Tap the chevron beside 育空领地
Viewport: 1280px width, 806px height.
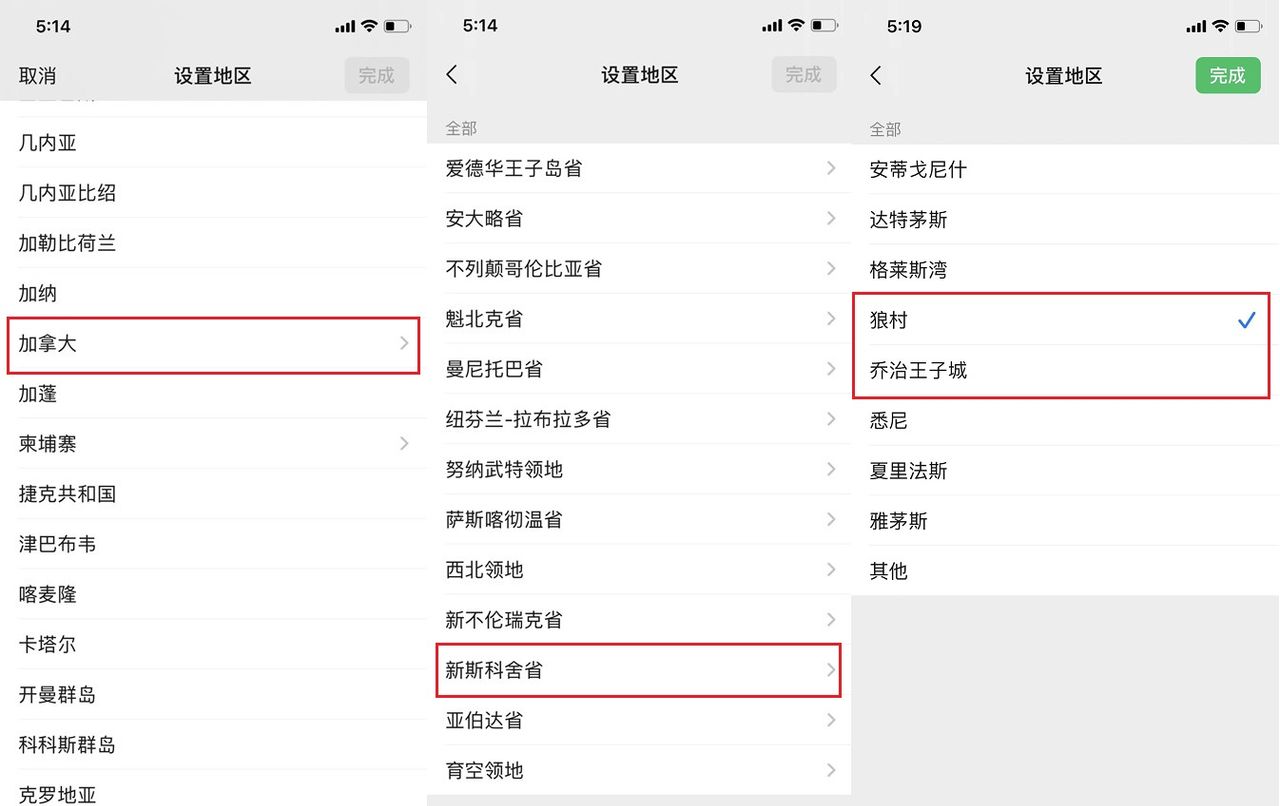point(830,770)
